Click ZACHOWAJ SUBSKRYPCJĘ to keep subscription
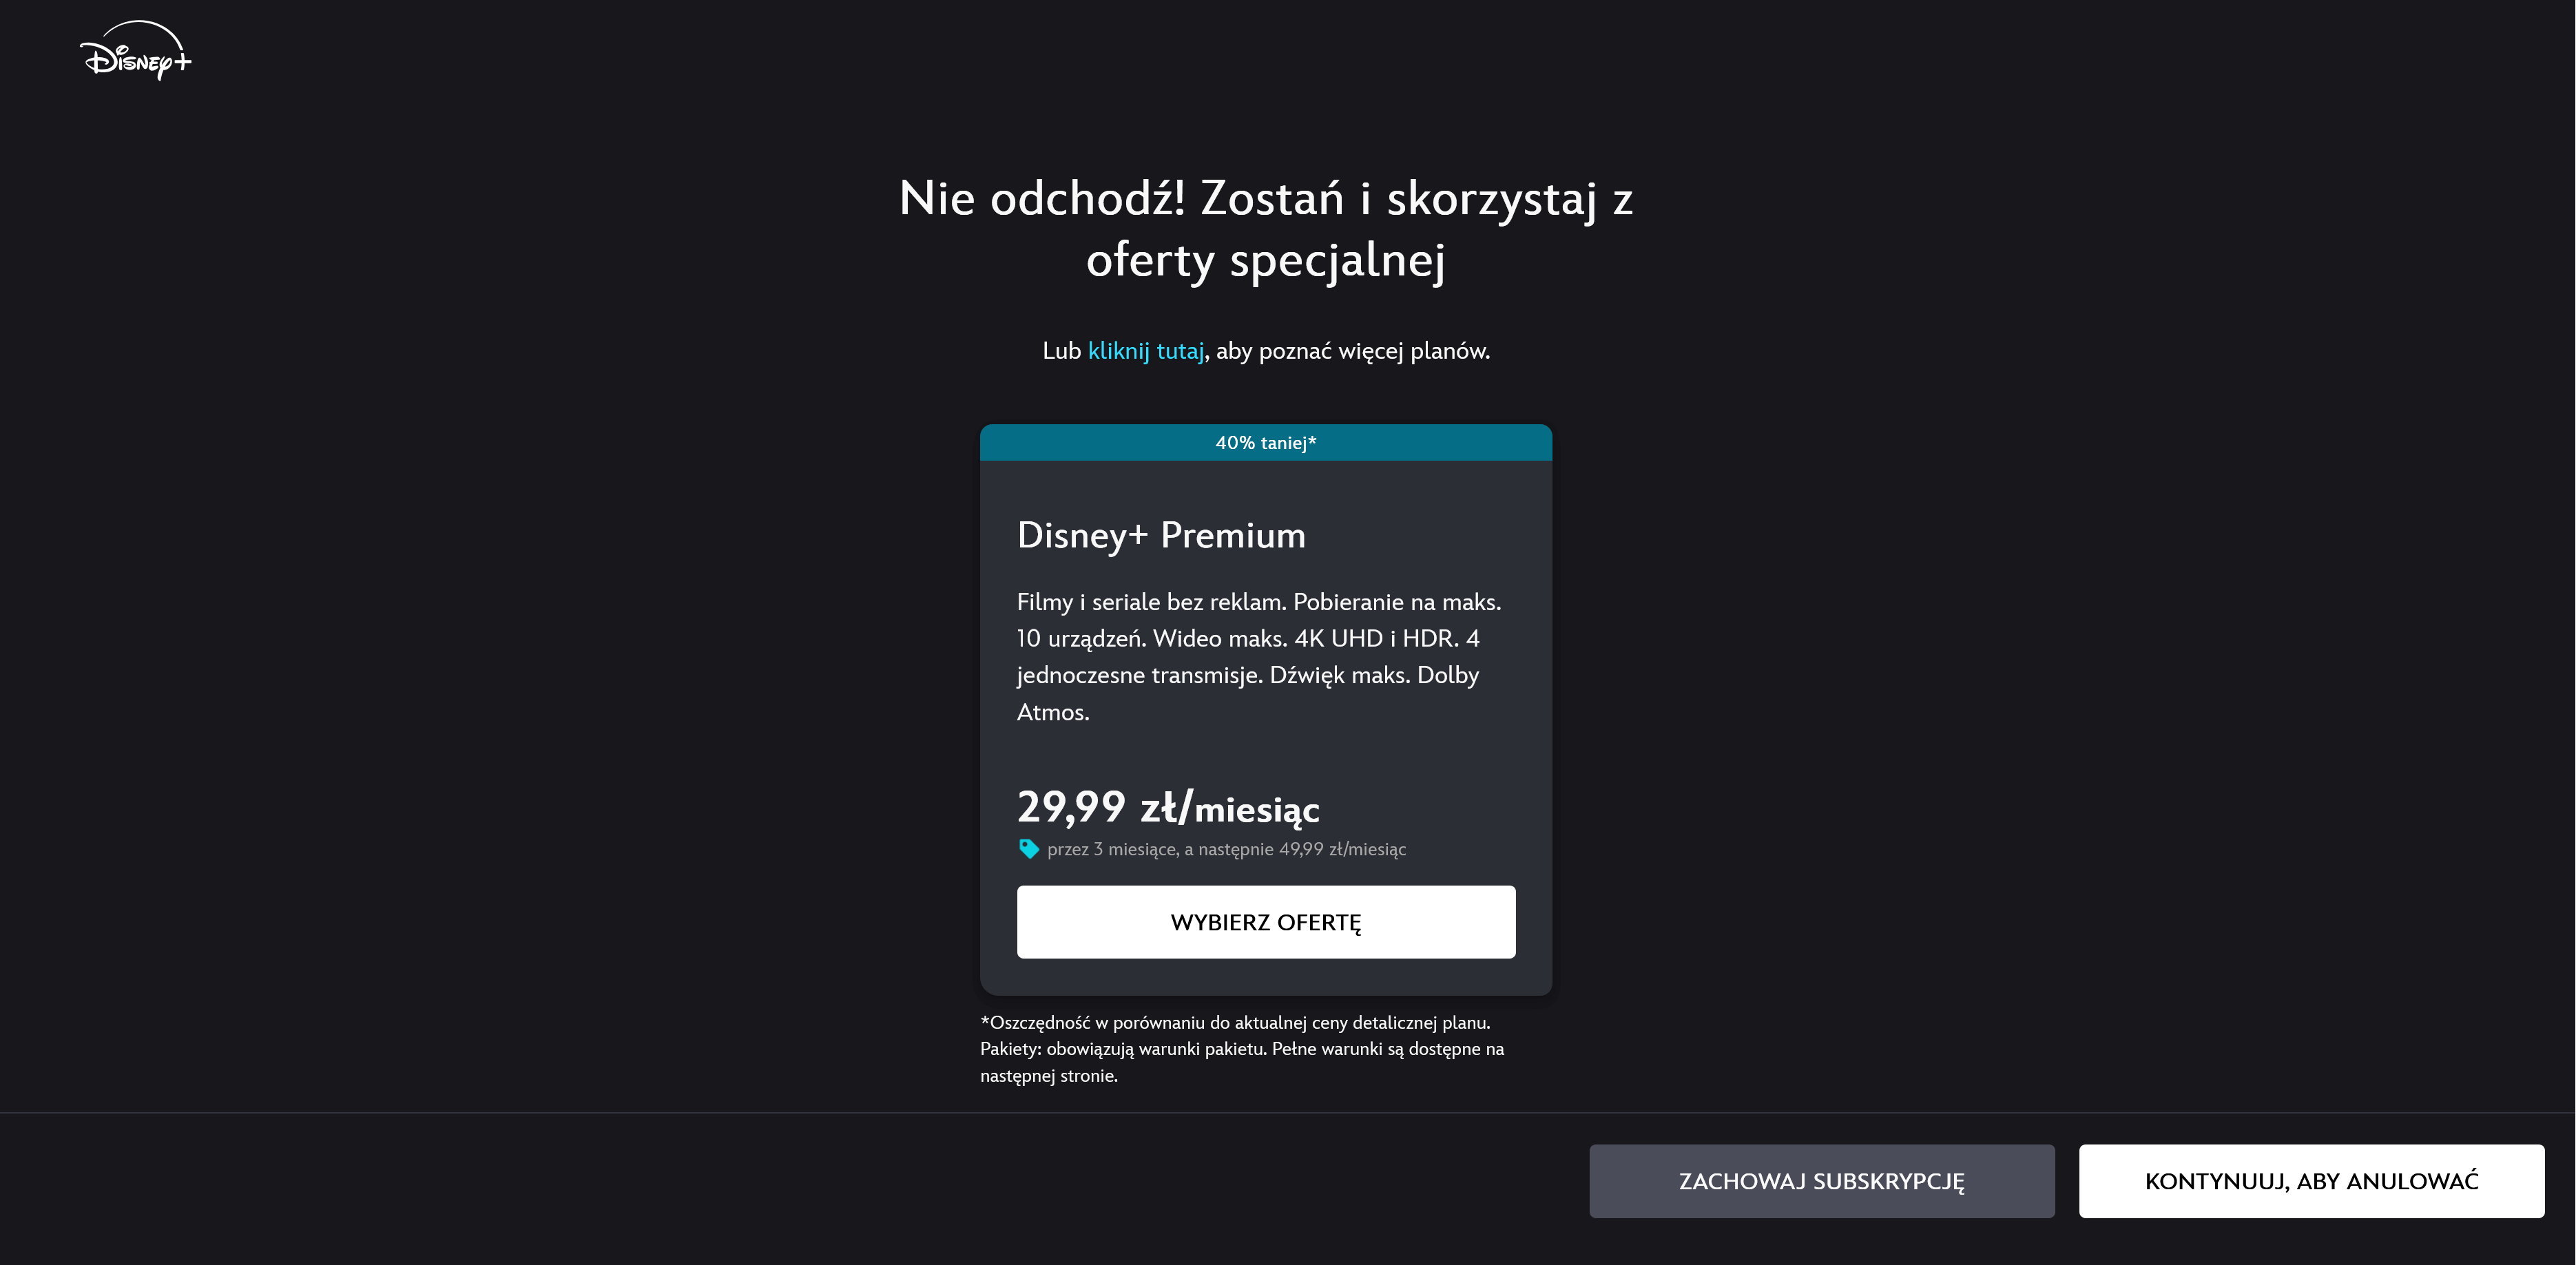The width and height of the screenshot is (2576, 1265). pyautogui.click(x=1821, y=1181)
